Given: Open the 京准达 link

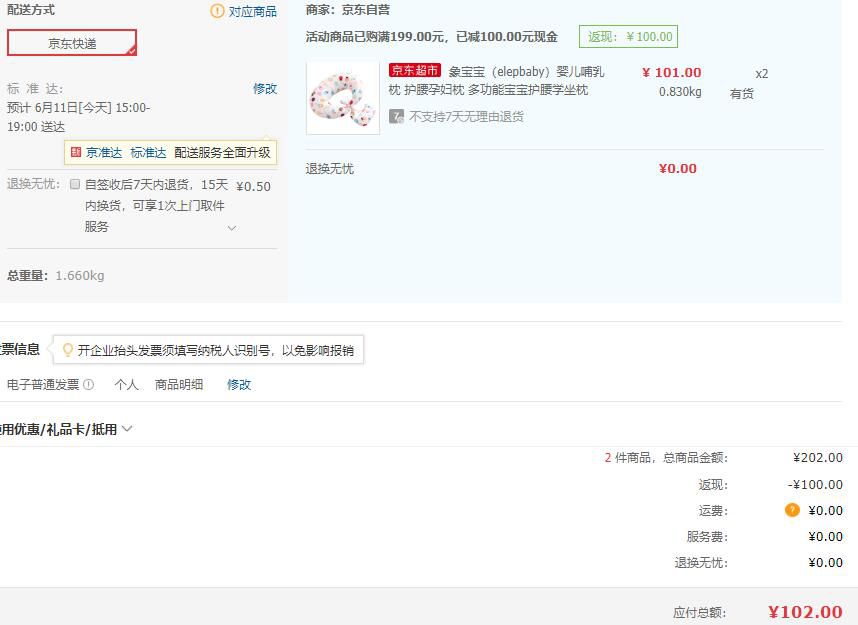Looking at the screenshot, I should (x=104, y=153).
